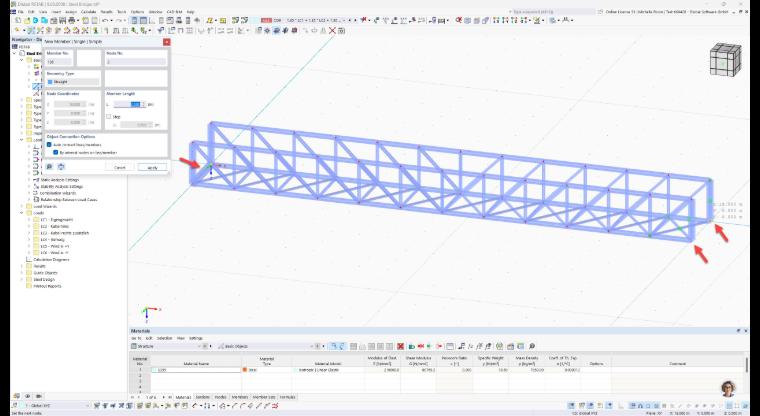Switch to the Member Sets tab
Image resolution: width=760 pixels, height=416 pixels.
264,397
